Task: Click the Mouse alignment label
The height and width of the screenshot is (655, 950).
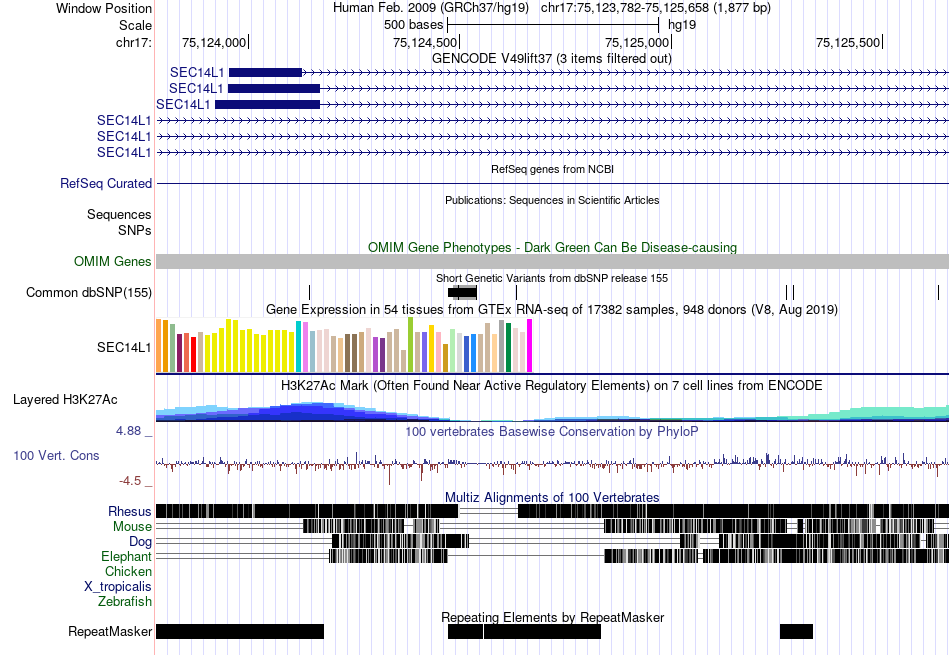Action: pos(132,527)
